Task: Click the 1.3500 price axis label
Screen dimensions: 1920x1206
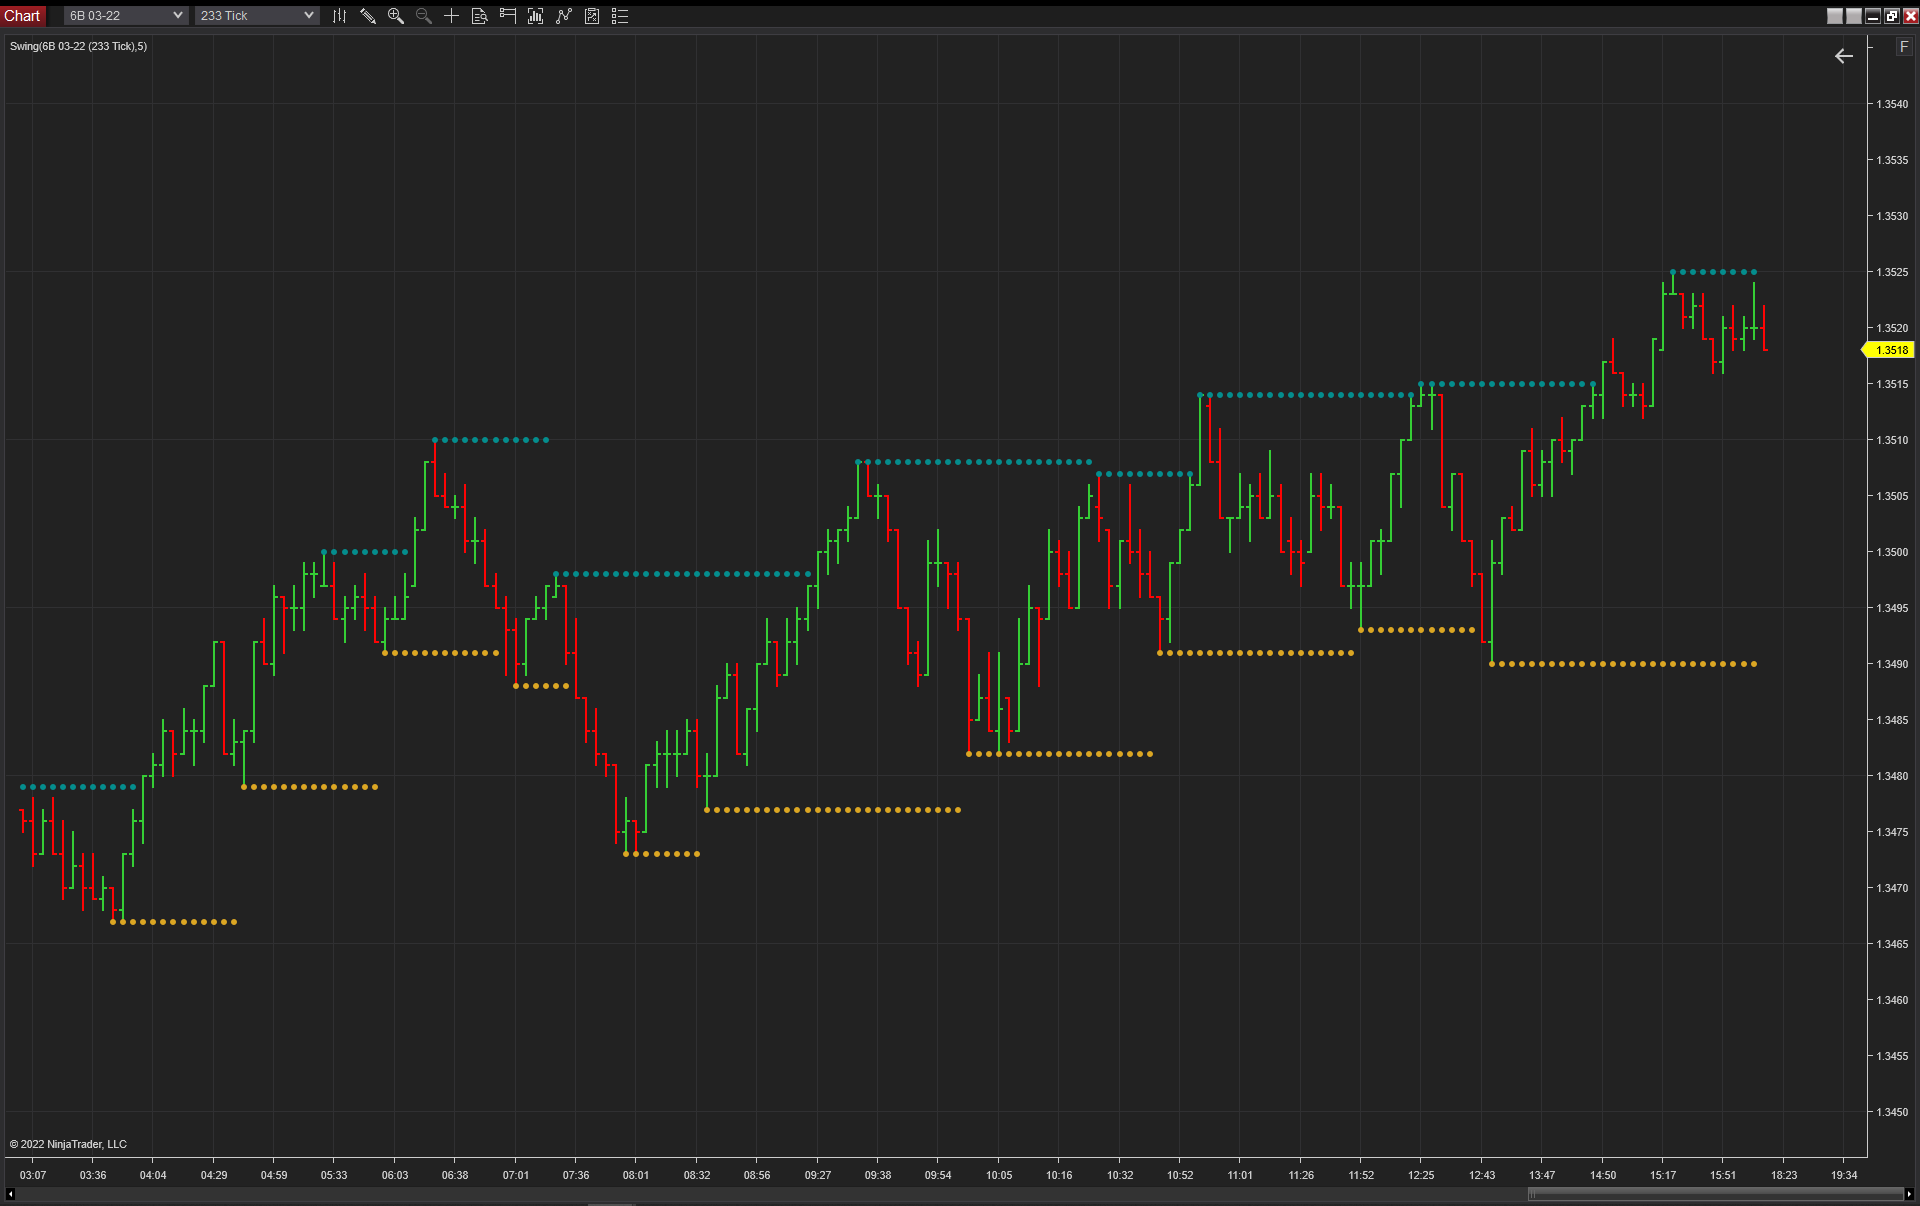Action: click(x=1892, y=552)
